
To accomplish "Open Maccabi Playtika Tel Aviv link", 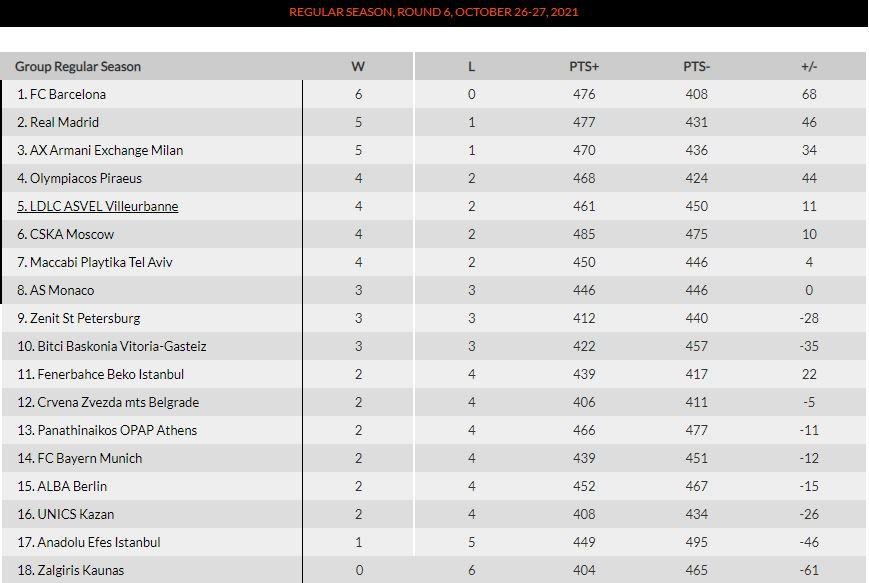I will [95, 262].
